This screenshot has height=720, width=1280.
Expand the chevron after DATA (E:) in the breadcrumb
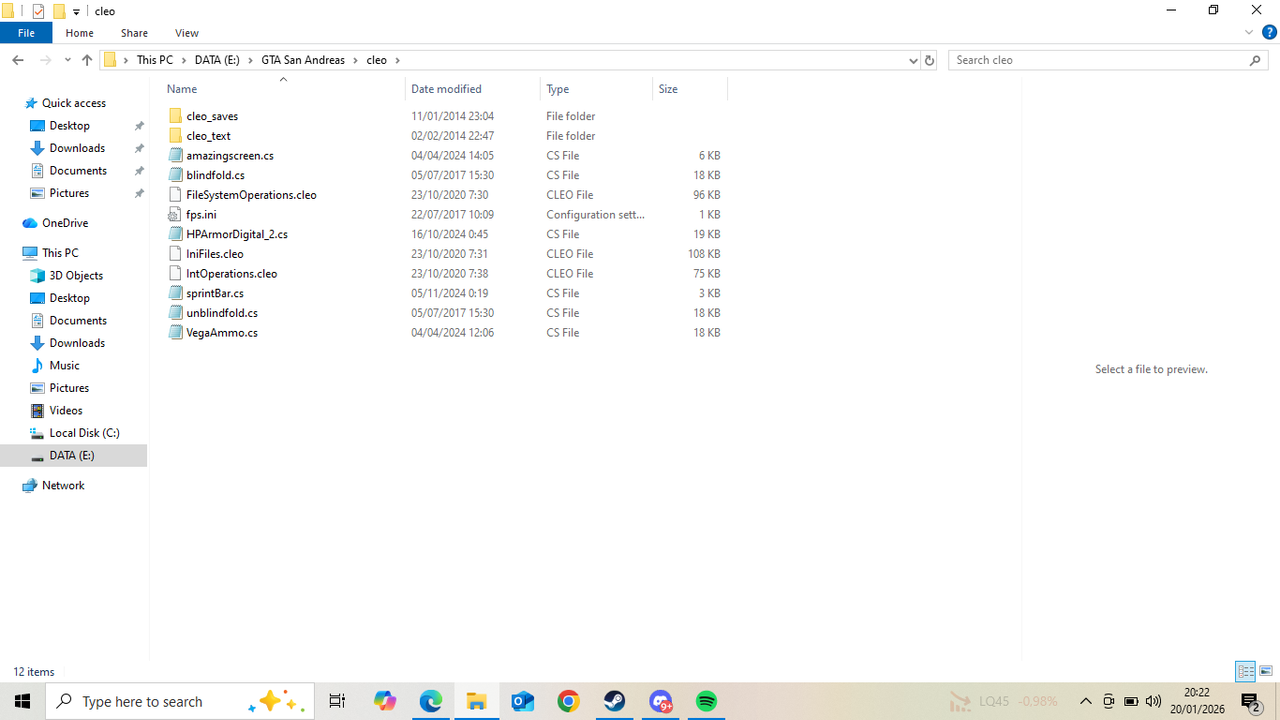(x=250, y=60)
